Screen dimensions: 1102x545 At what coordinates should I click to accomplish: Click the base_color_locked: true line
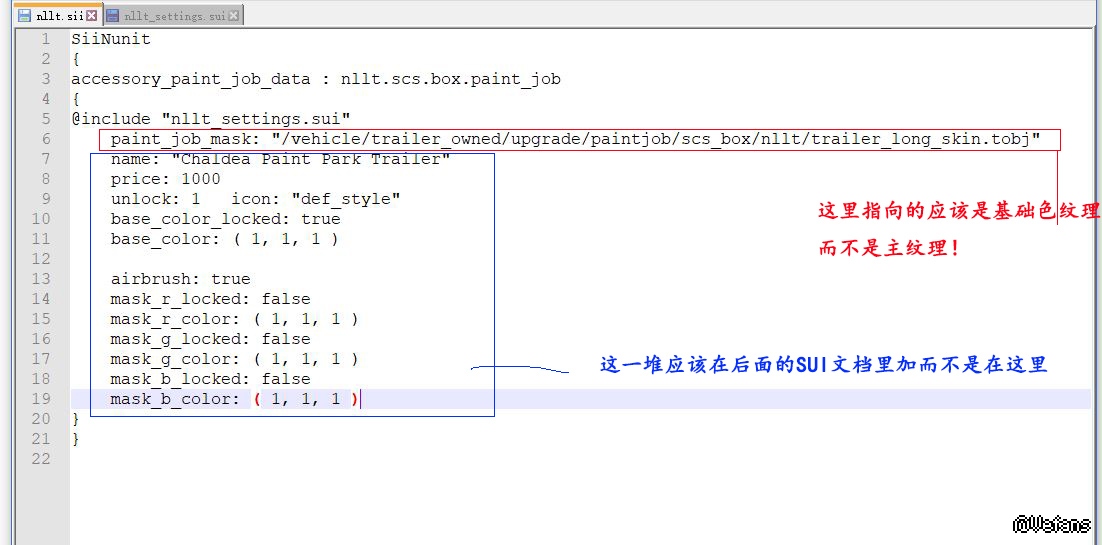point(225,219)
